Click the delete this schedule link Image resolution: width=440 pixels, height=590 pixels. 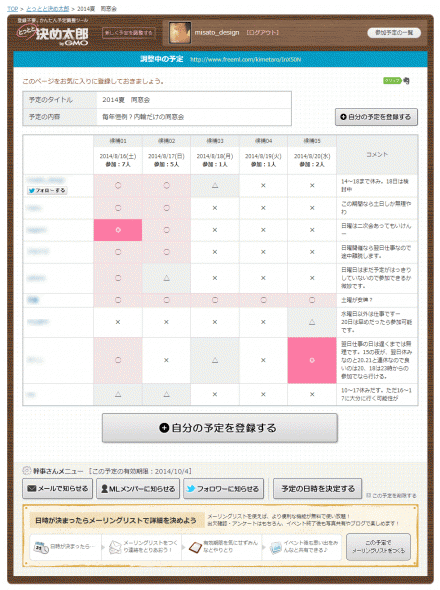[x=391, y=496]
